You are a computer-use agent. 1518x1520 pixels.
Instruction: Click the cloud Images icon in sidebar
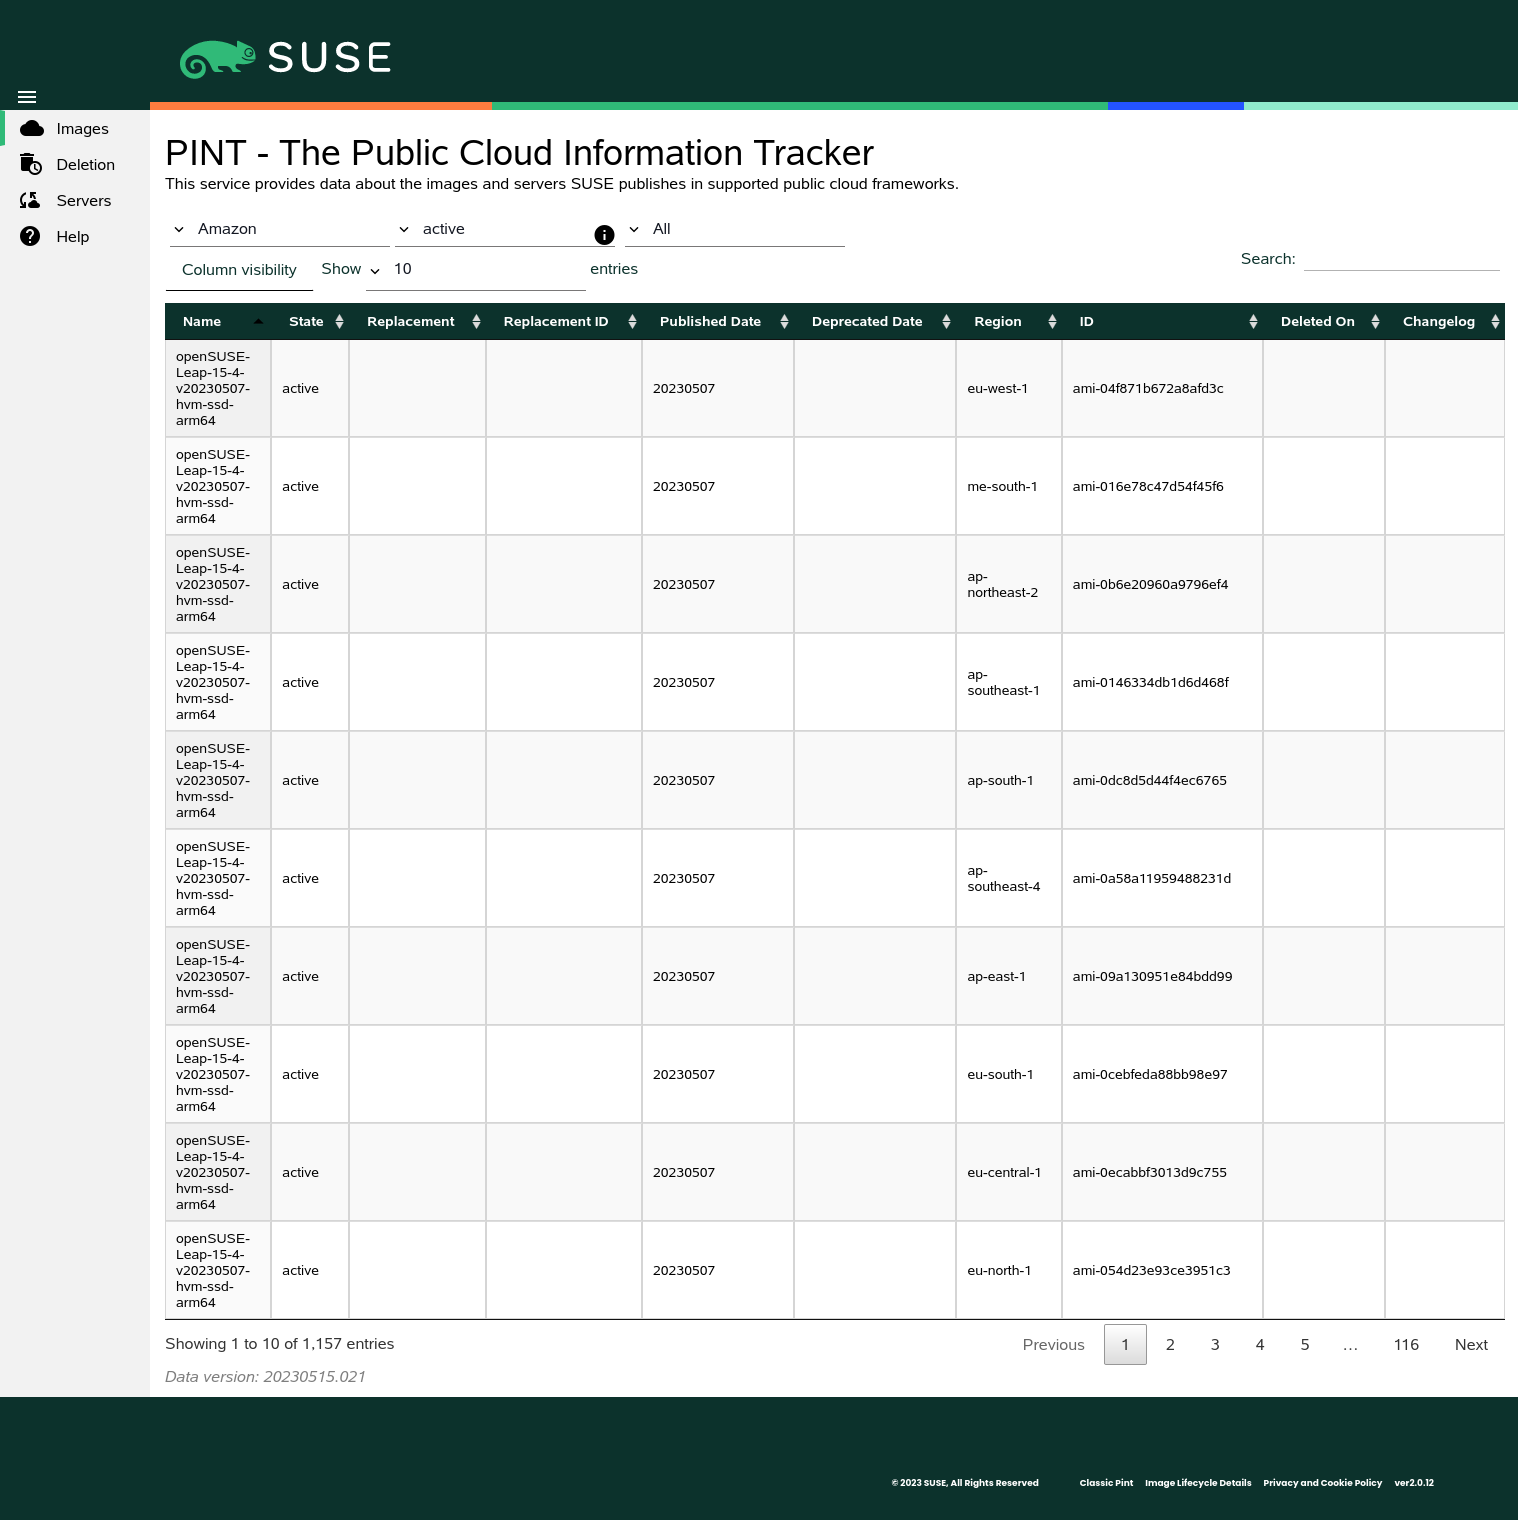point(32,129)
